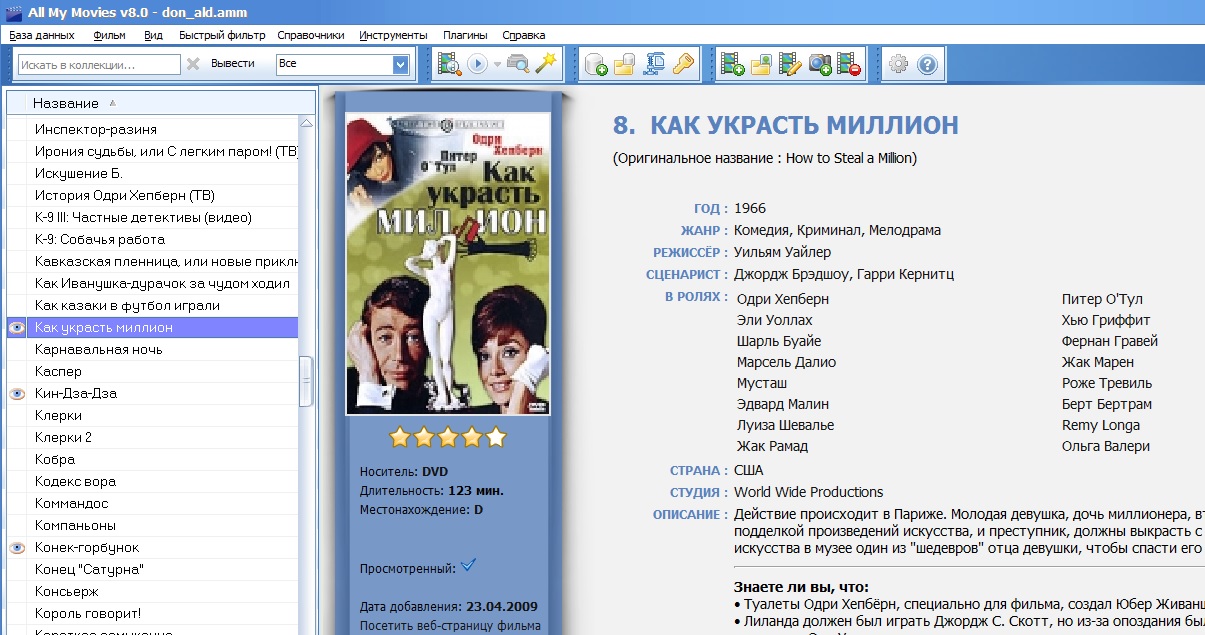Click the compress database icon
Viewport: 1205px width, 635px height.
point(654,64)
